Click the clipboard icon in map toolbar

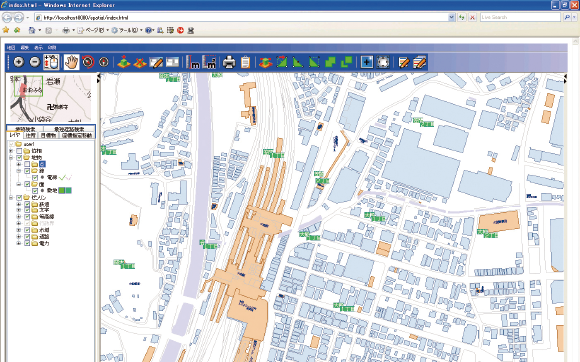pyautogui.click(x=245, y=62)
